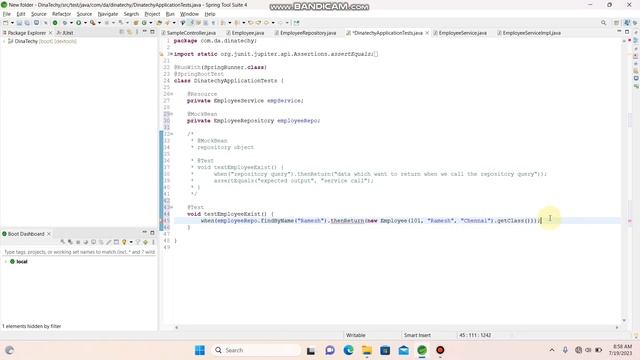Click the open console icon in Boot Dashboard
Image resolution: width=640 pixels, height=360 pixels.
coord(93,242)
